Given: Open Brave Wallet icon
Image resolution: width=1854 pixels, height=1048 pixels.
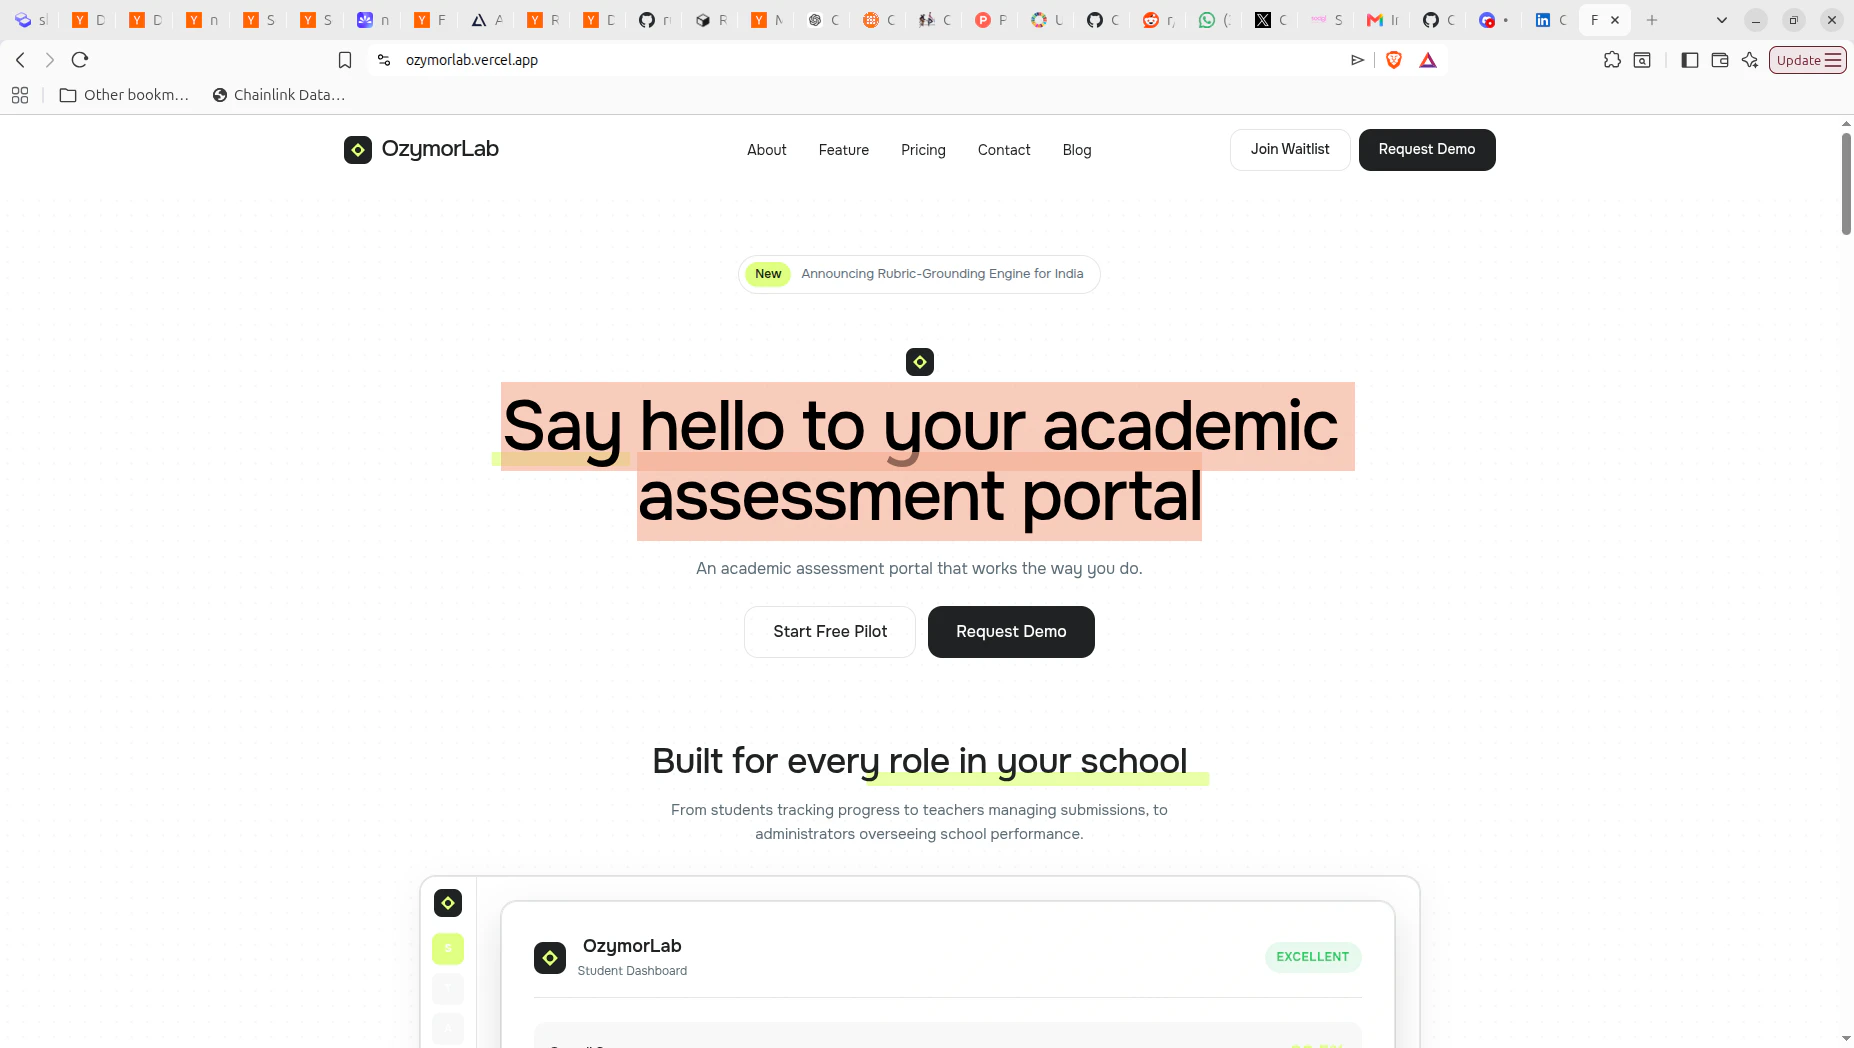Looking at the screenshot, I should point(1720,60).
